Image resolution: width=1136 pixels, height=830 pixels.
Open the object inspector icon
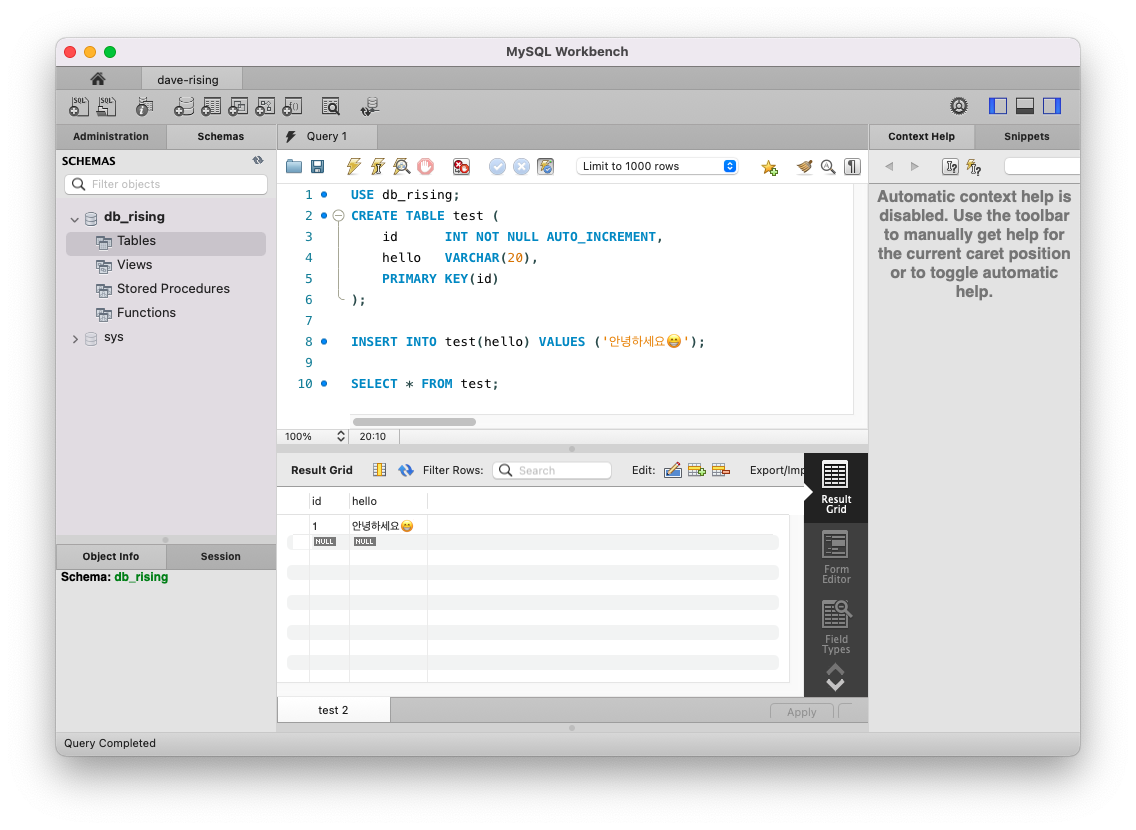click(144, 106)
